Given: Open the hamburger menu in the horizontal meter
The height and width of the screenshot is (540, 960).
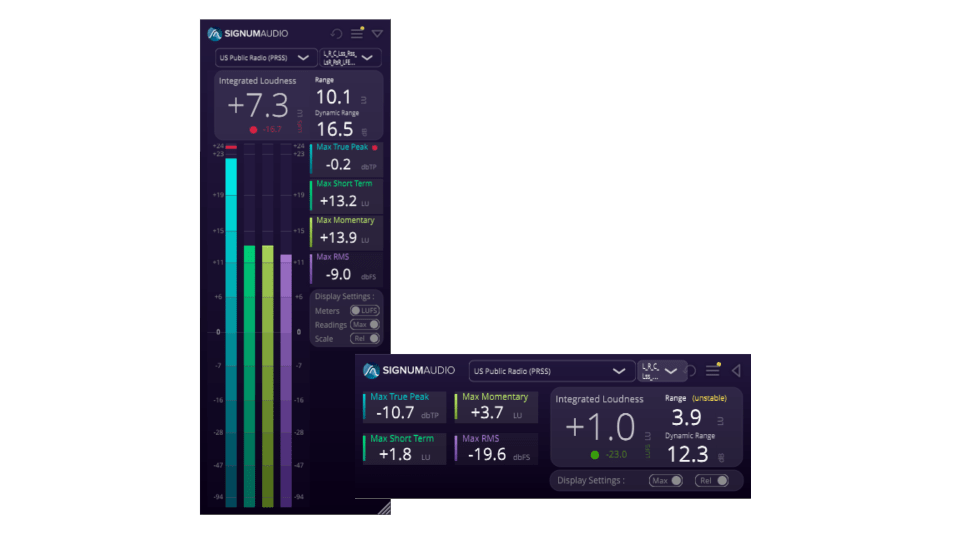Looking at the screenshot, I should (x=713, y=370).
